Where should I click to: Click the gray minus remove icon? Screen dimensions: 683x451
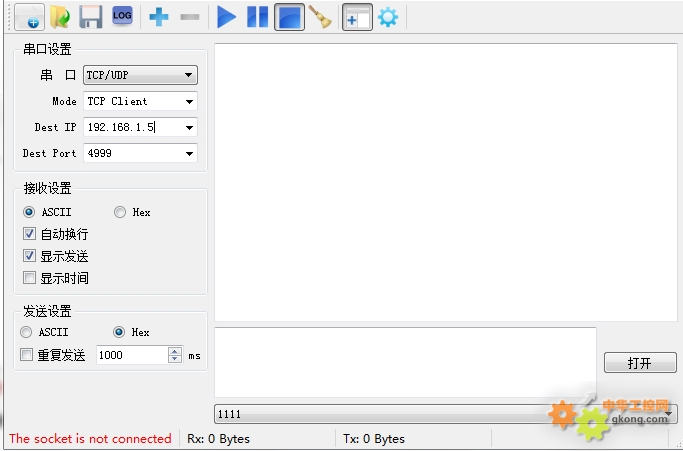click(x=189, y=17)
